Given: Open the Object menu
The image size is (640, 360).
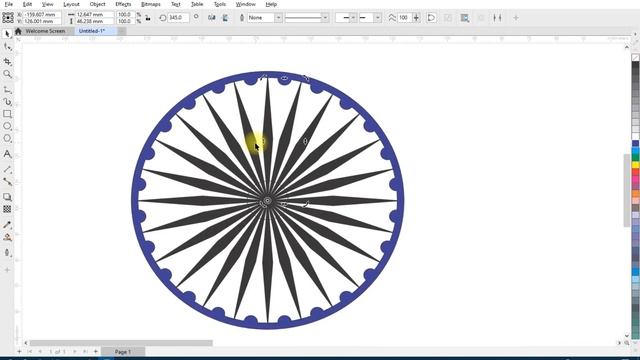Looking at the screenshot, I should [97, 4].
